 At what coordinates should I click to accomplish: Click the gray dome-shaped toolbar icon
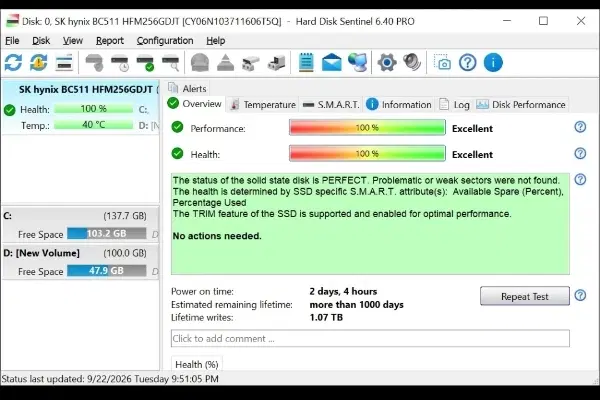click(200, 62)
